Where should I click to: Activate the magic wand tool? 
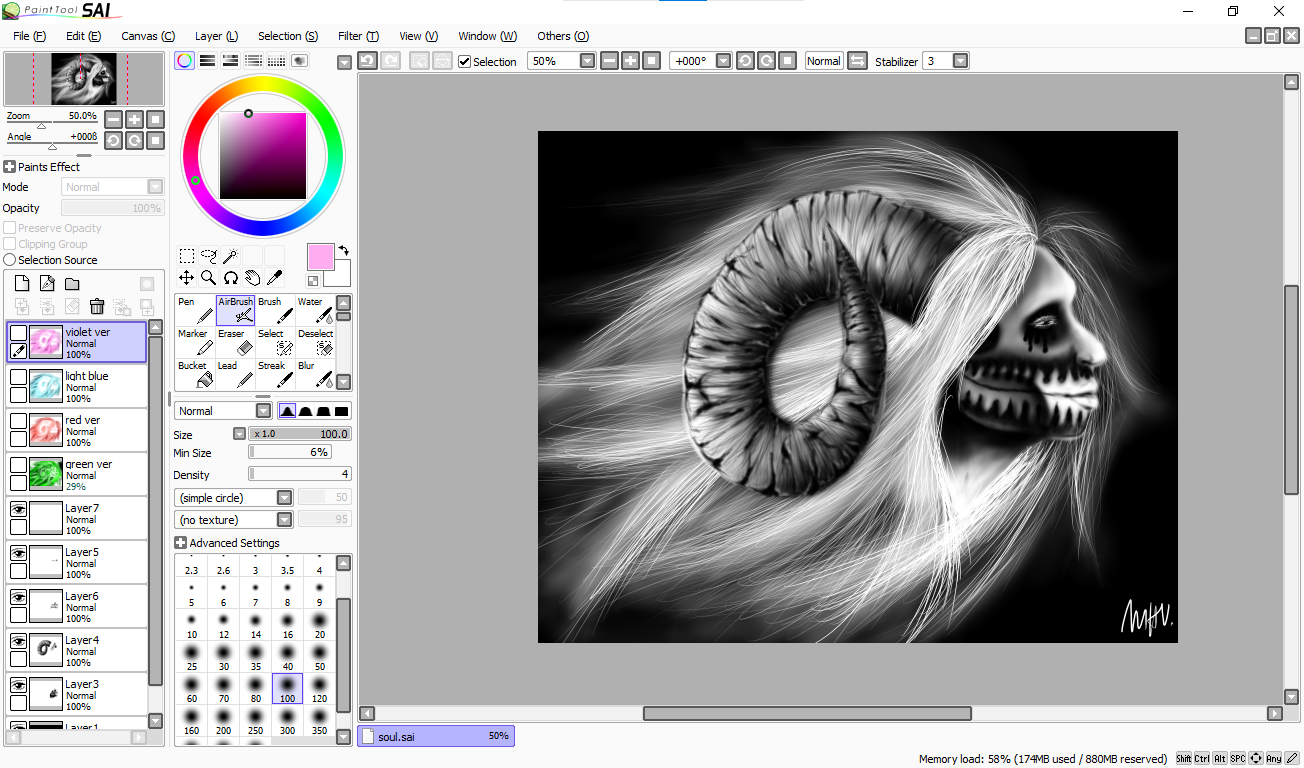point(231,256)
